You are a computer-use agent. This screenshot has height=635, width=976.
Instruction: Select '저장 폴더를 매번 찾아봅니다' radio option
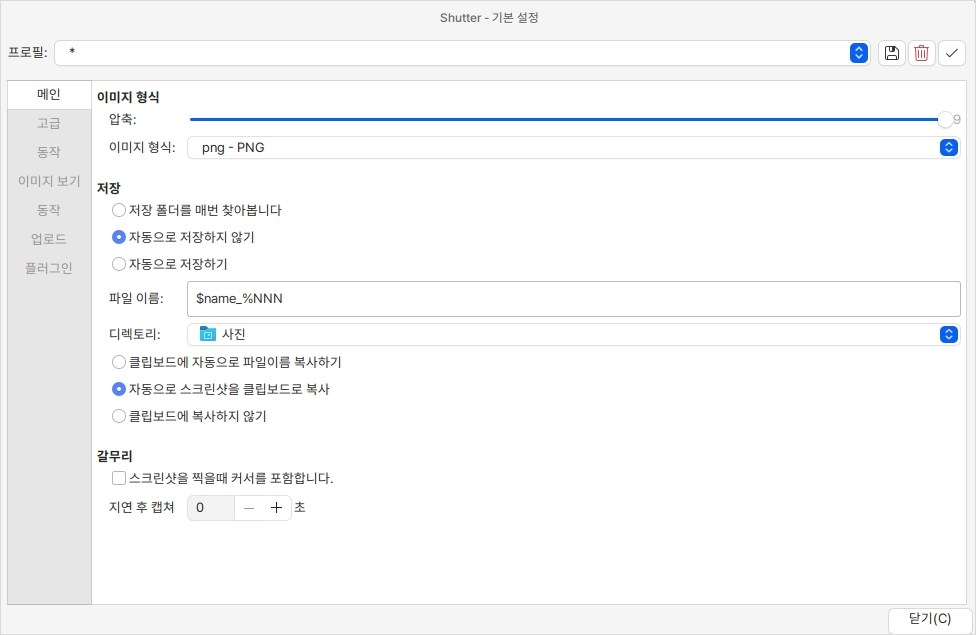[119, 211]
